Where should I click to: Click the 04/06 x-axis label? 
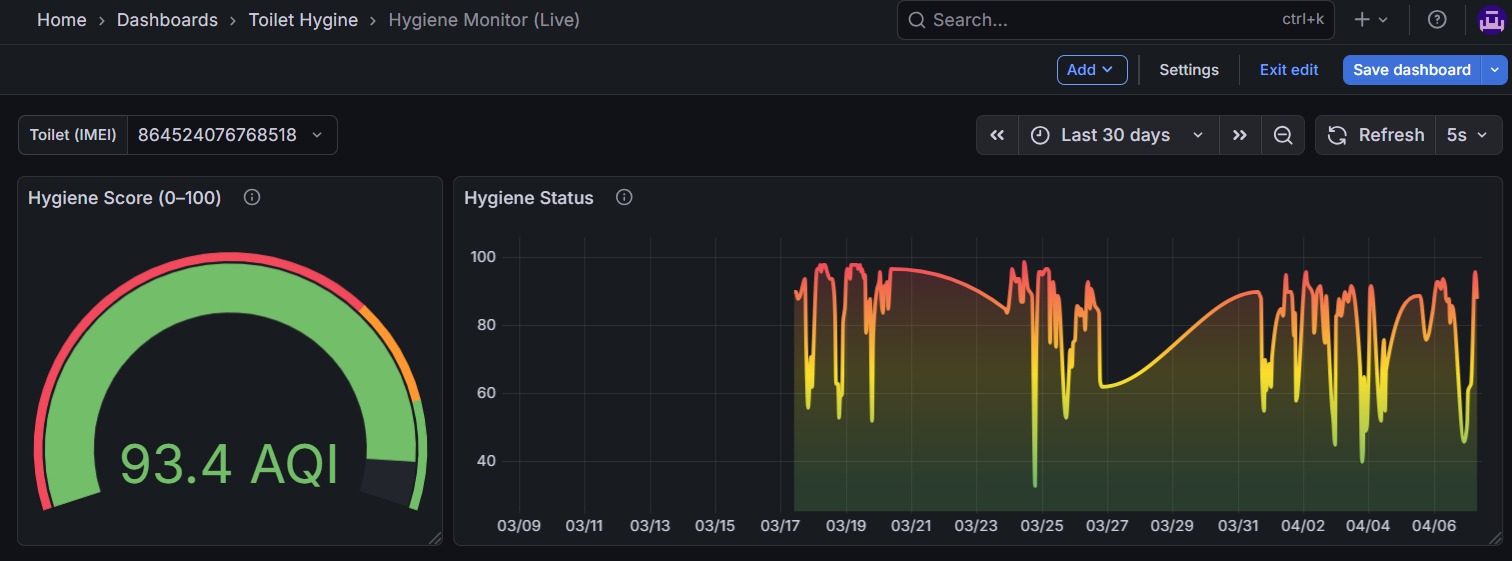pos(1433,525)
